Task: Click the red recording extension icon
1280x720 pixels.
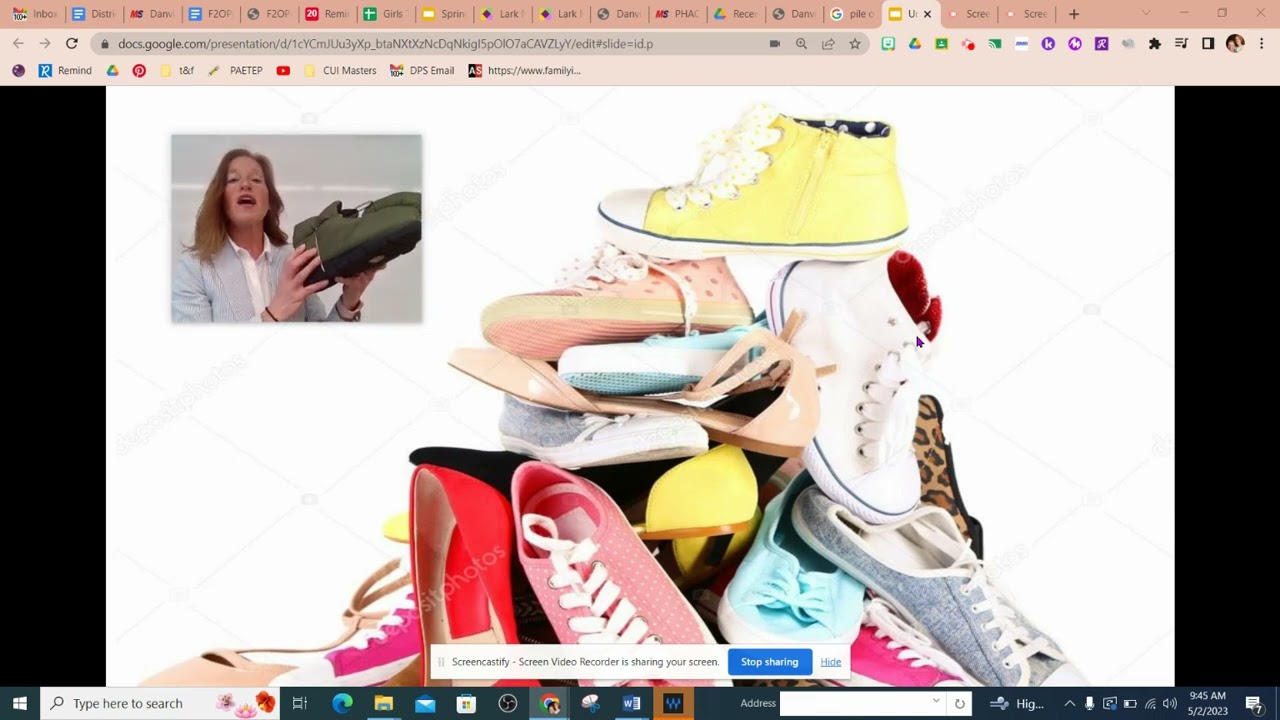Action: 968,44
